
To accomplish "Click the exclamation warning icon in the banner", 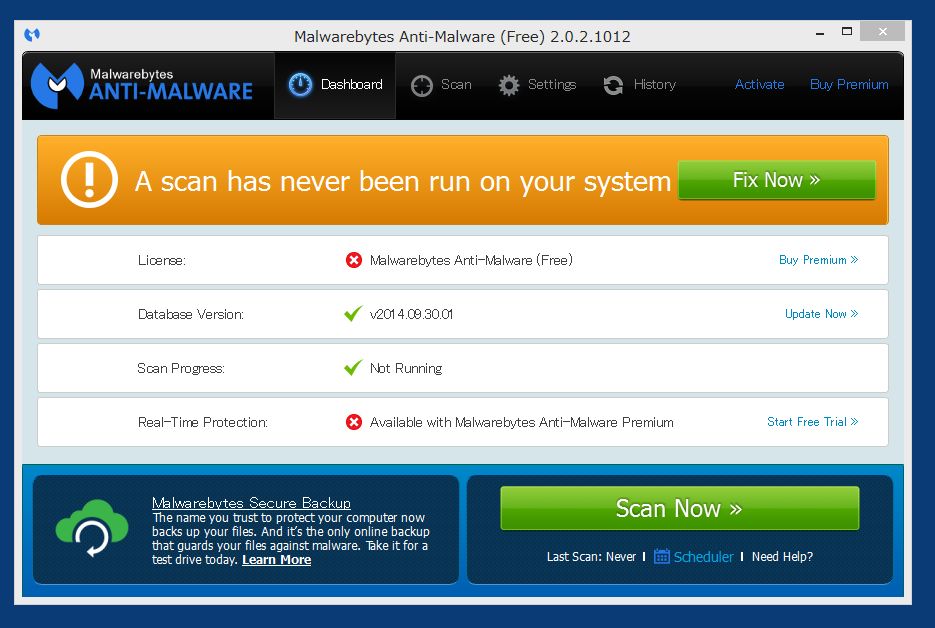I will (89, 180).
